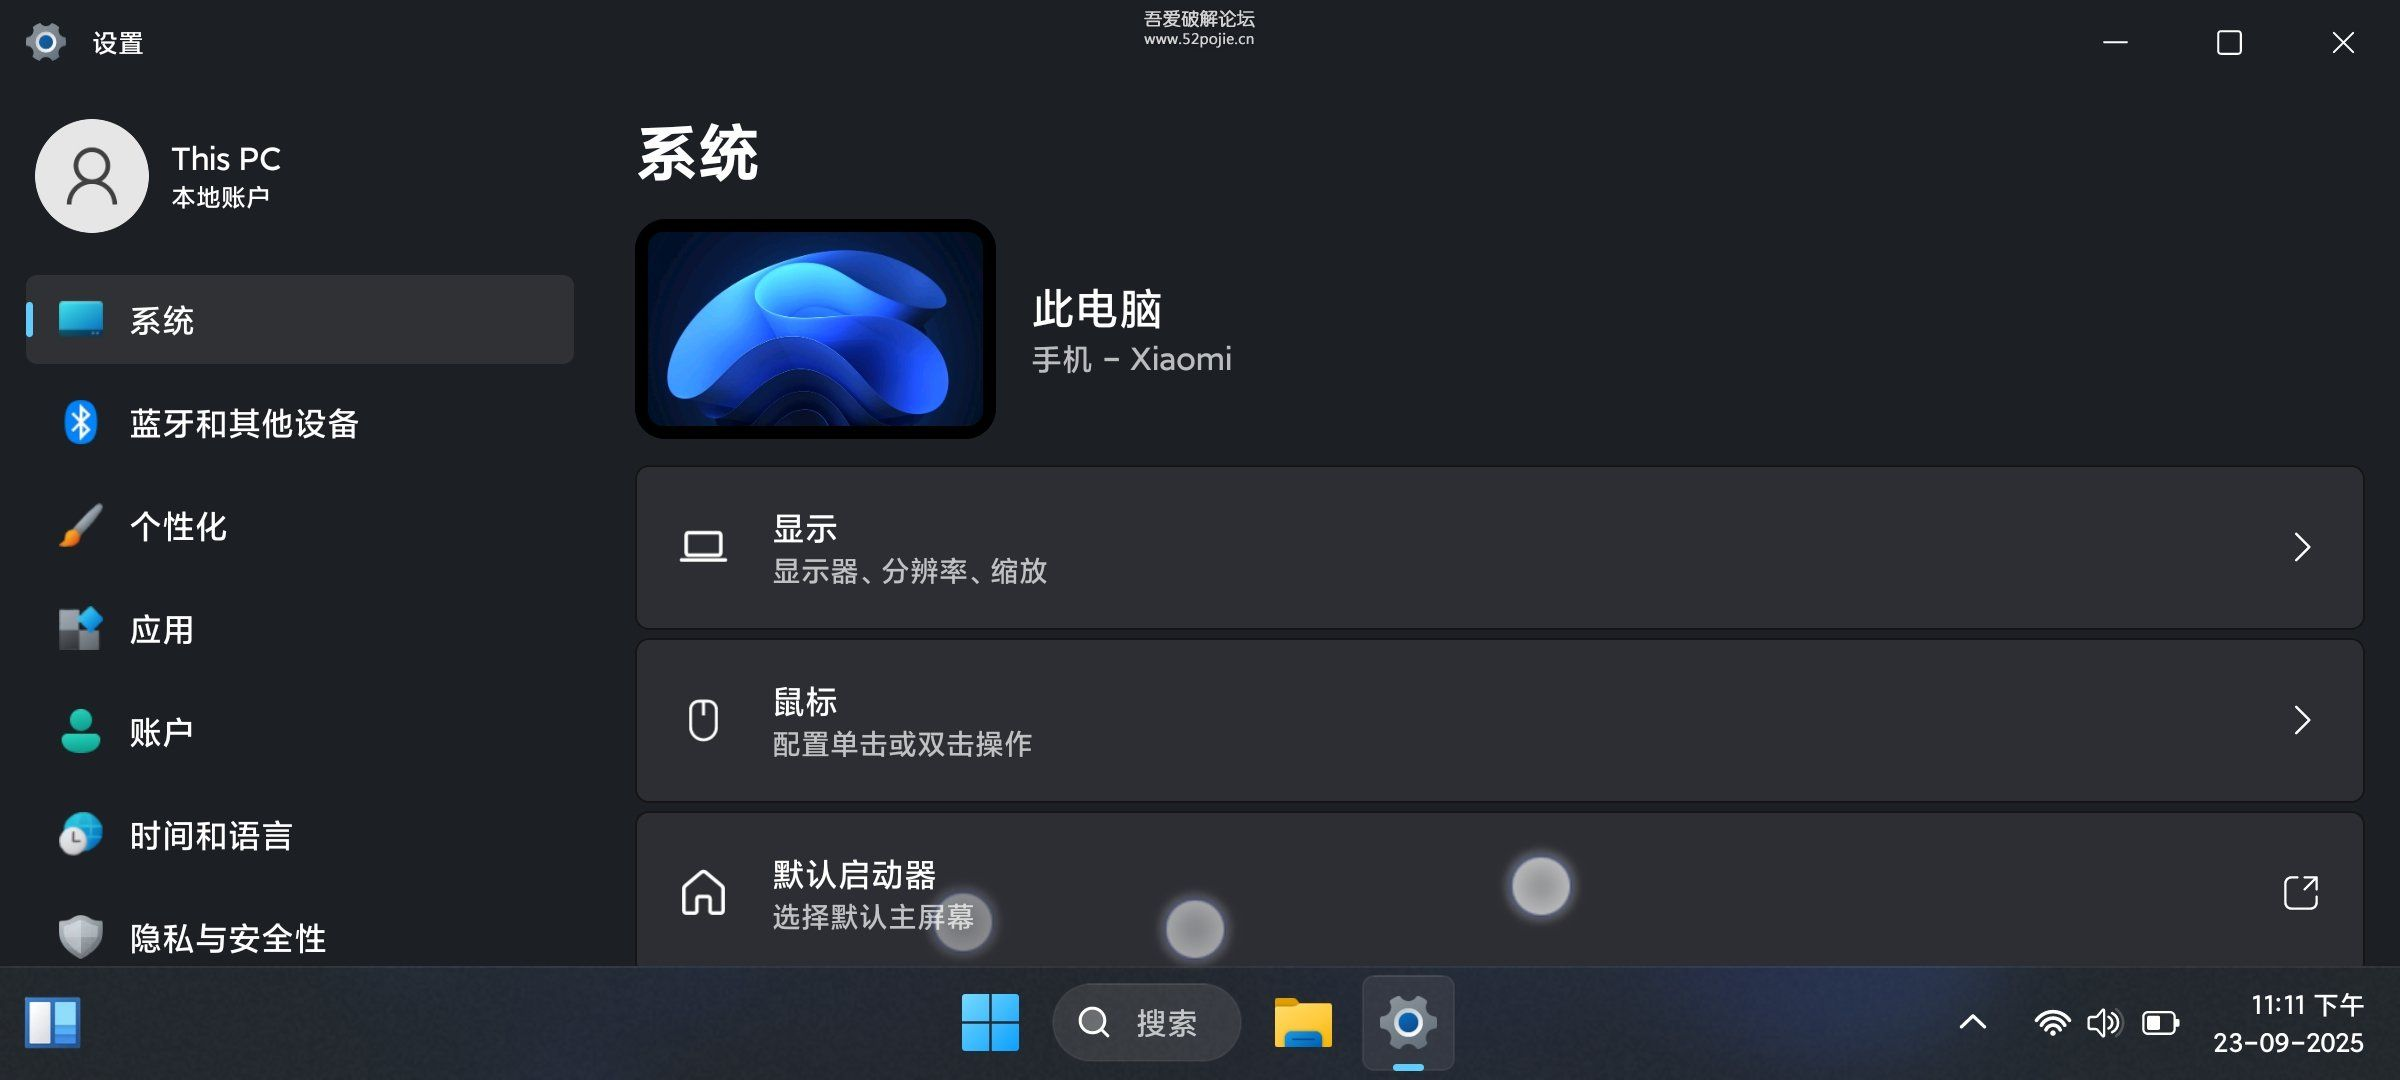
Task: Click the display monitor icon in 显示 row
Action: [x=704, y=547]
